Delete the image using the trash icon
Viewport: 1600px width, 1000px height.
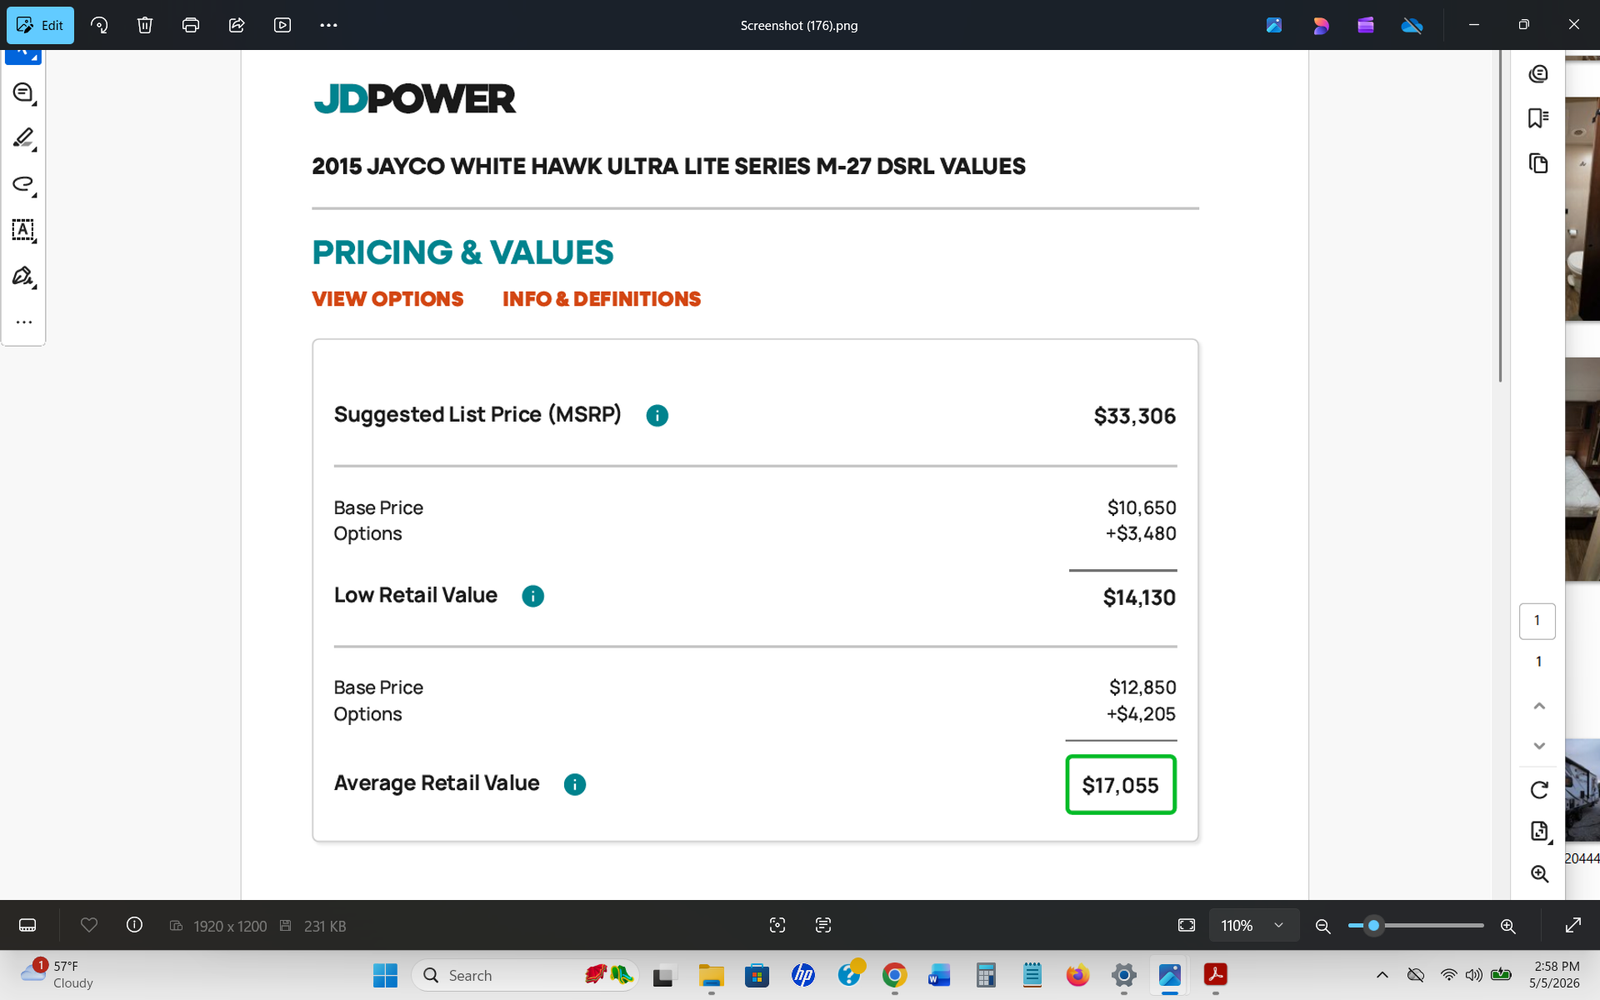pyautogui.click(x=145, y=25)
